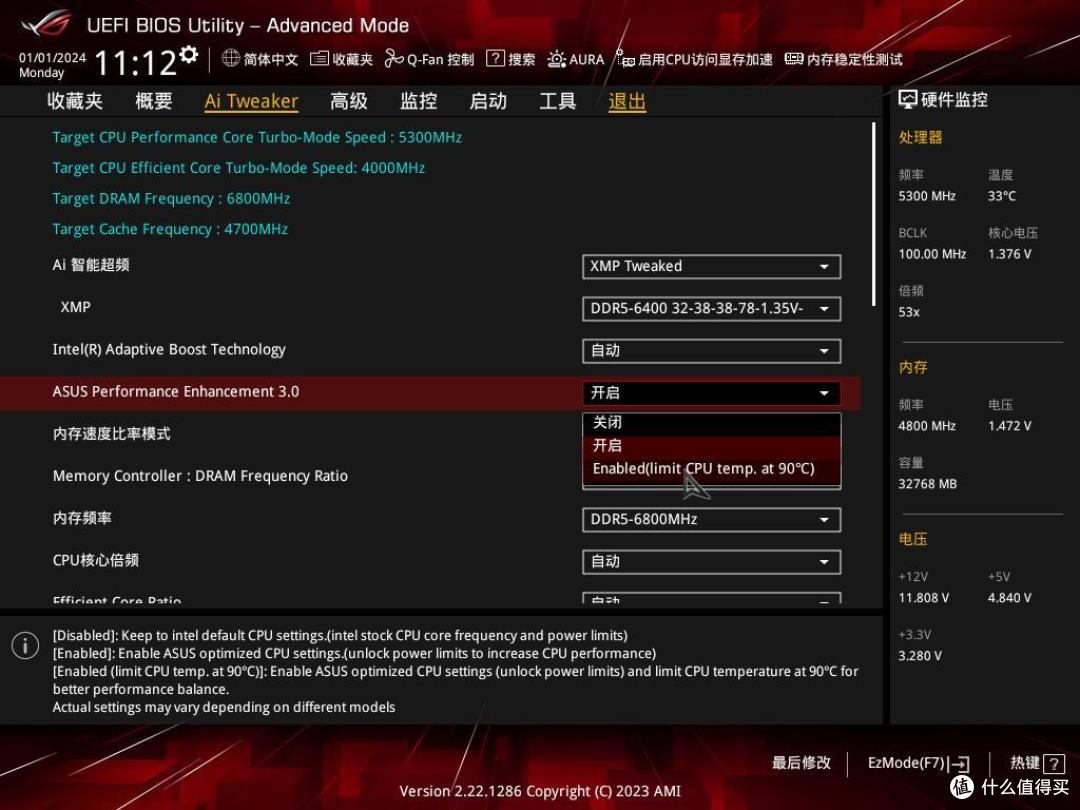Click the 11:12 clock display
Viewport: 1080px width, 810px height.
point(136,63)
